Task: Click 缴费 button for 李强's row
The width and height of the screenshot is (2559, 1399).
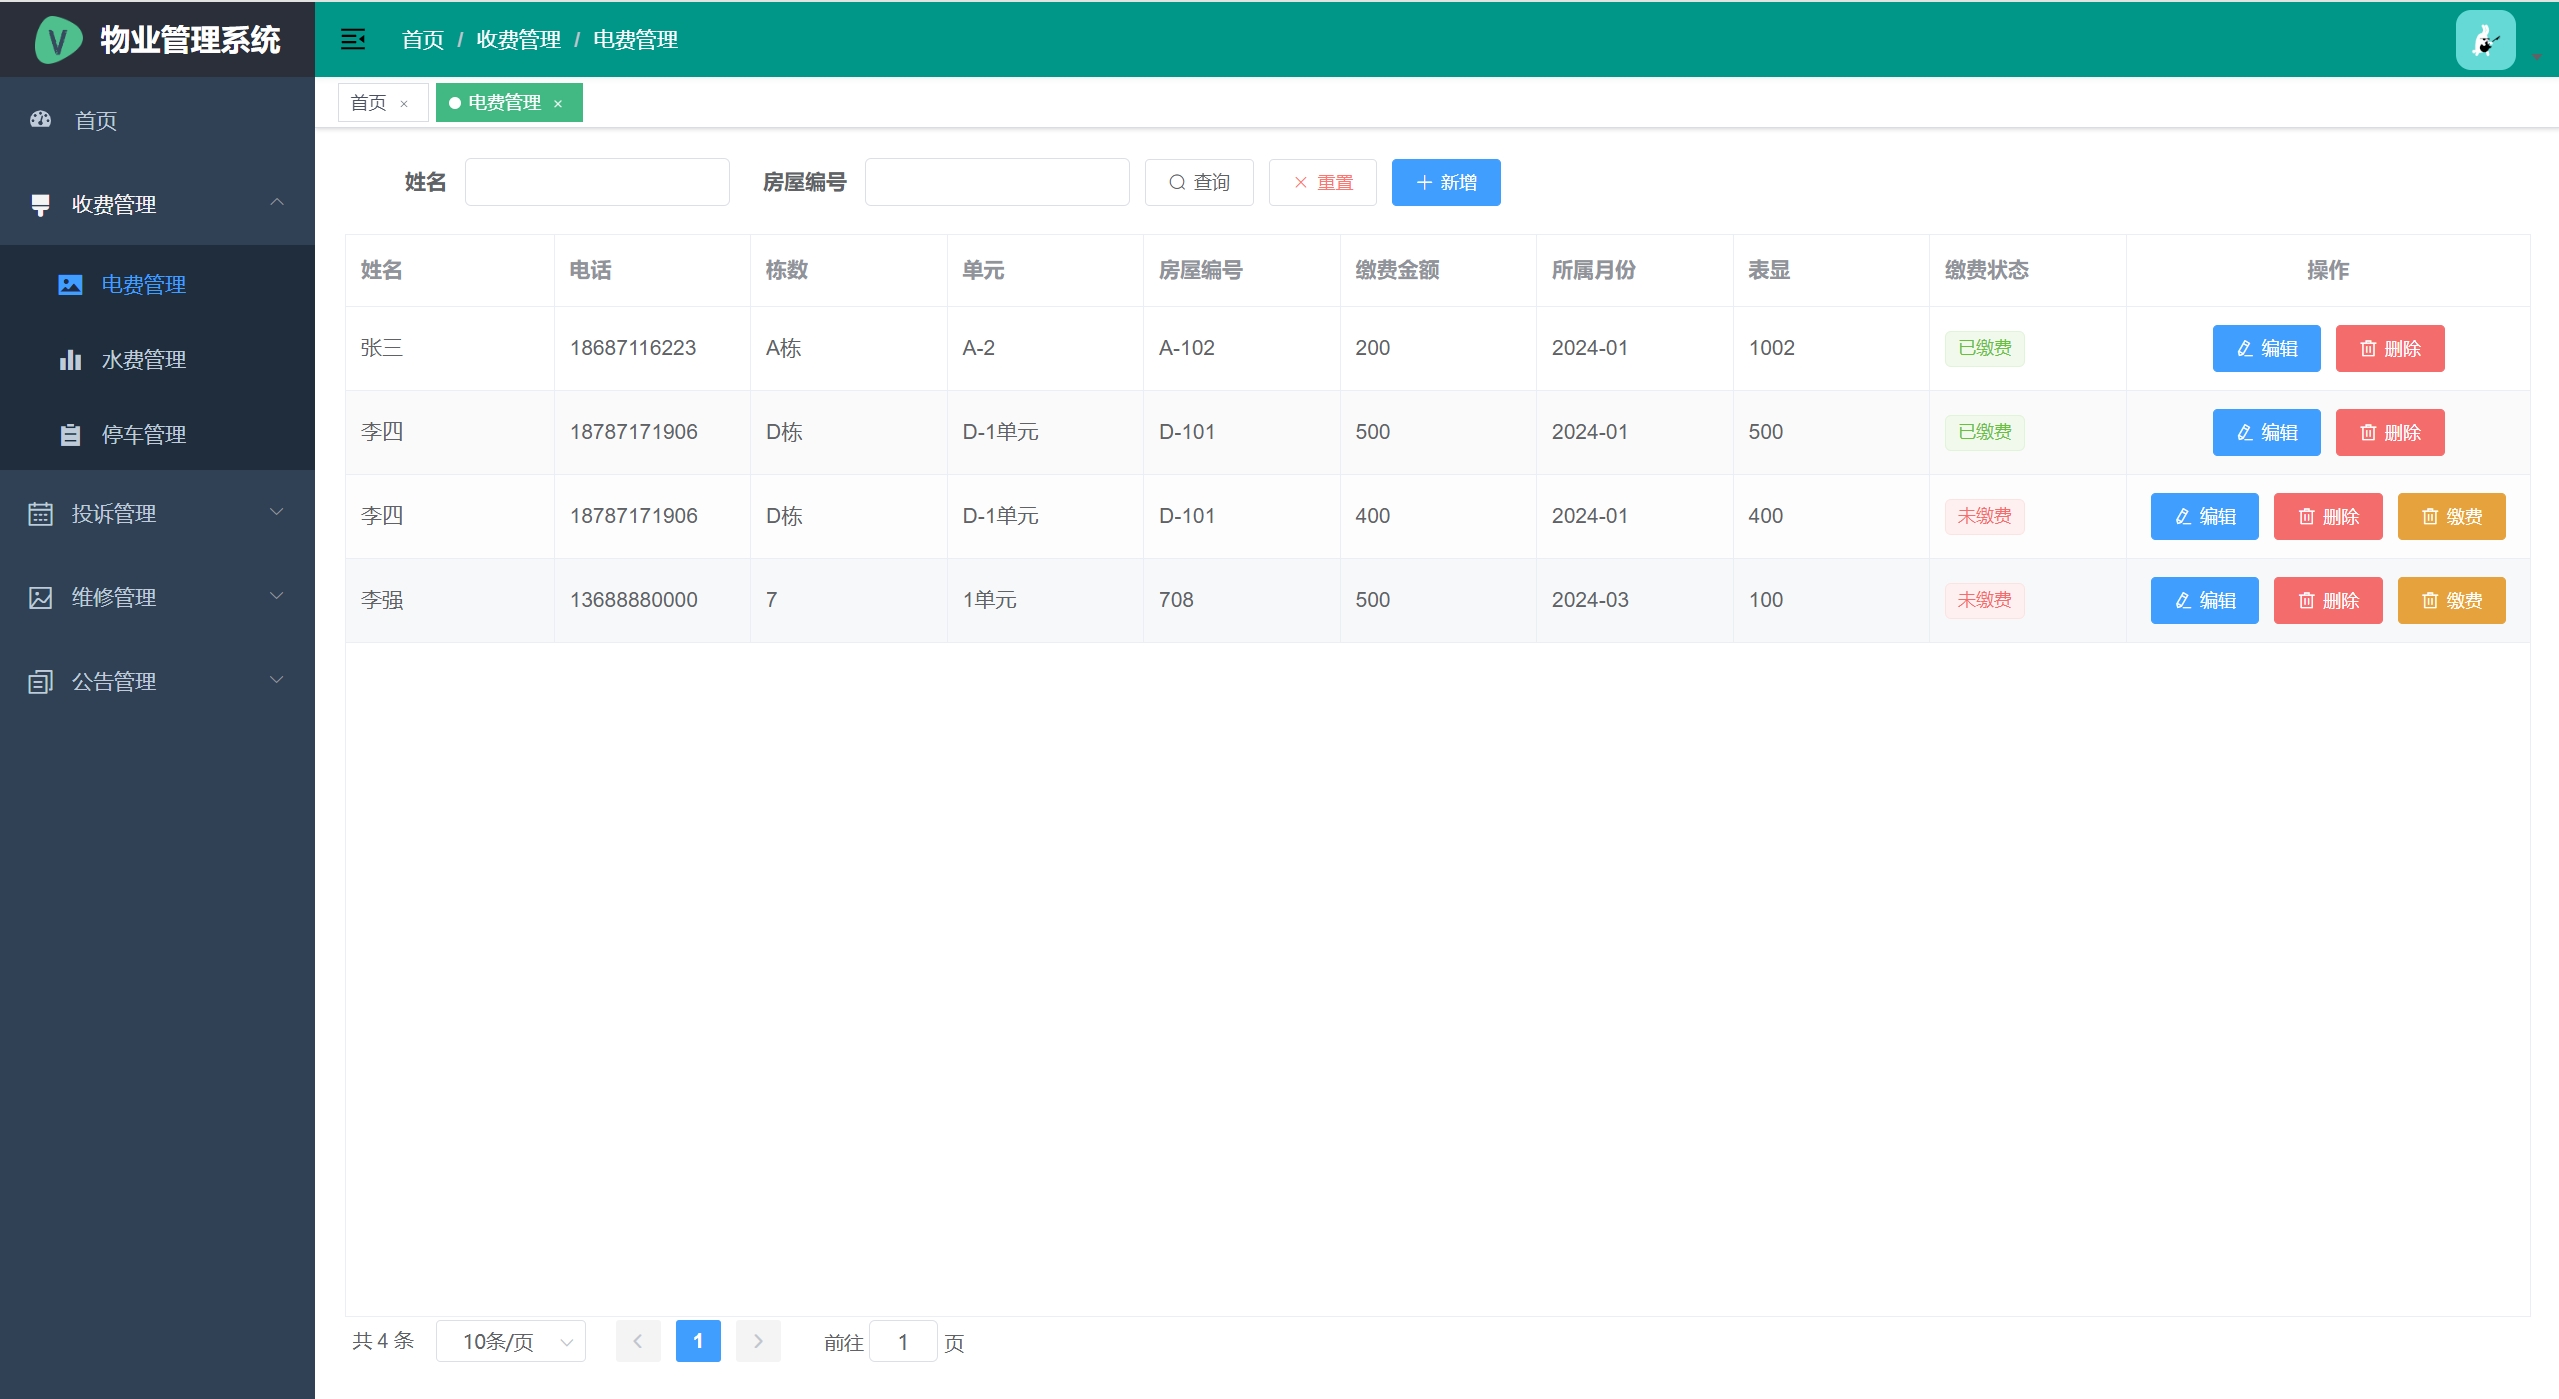Action: pyautogui.click(x=2450, y=601)
